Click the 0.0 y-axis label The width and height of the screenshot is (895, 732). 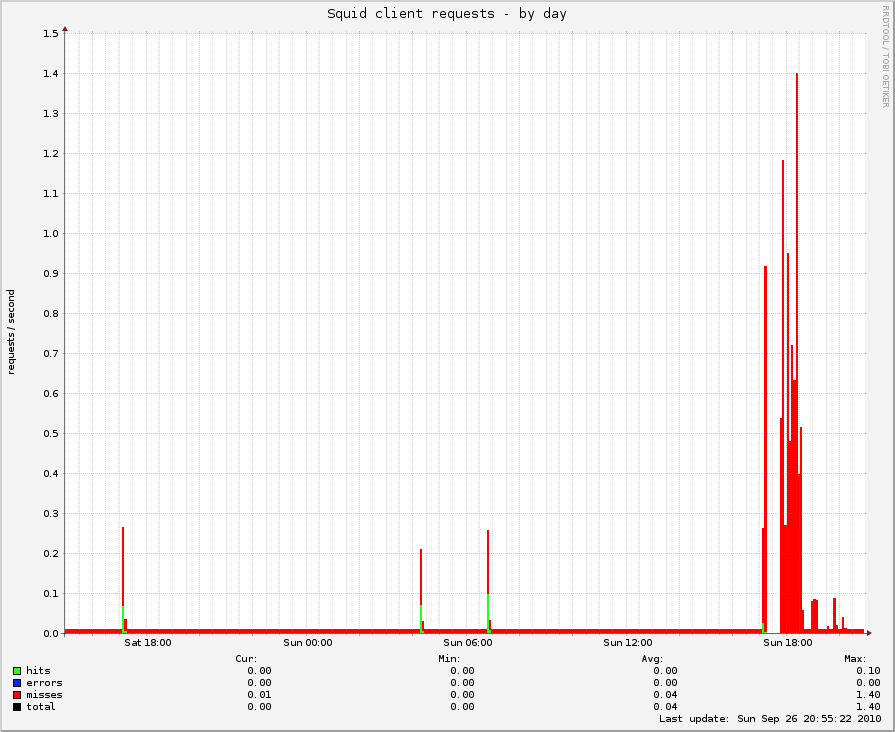point(51,633)
